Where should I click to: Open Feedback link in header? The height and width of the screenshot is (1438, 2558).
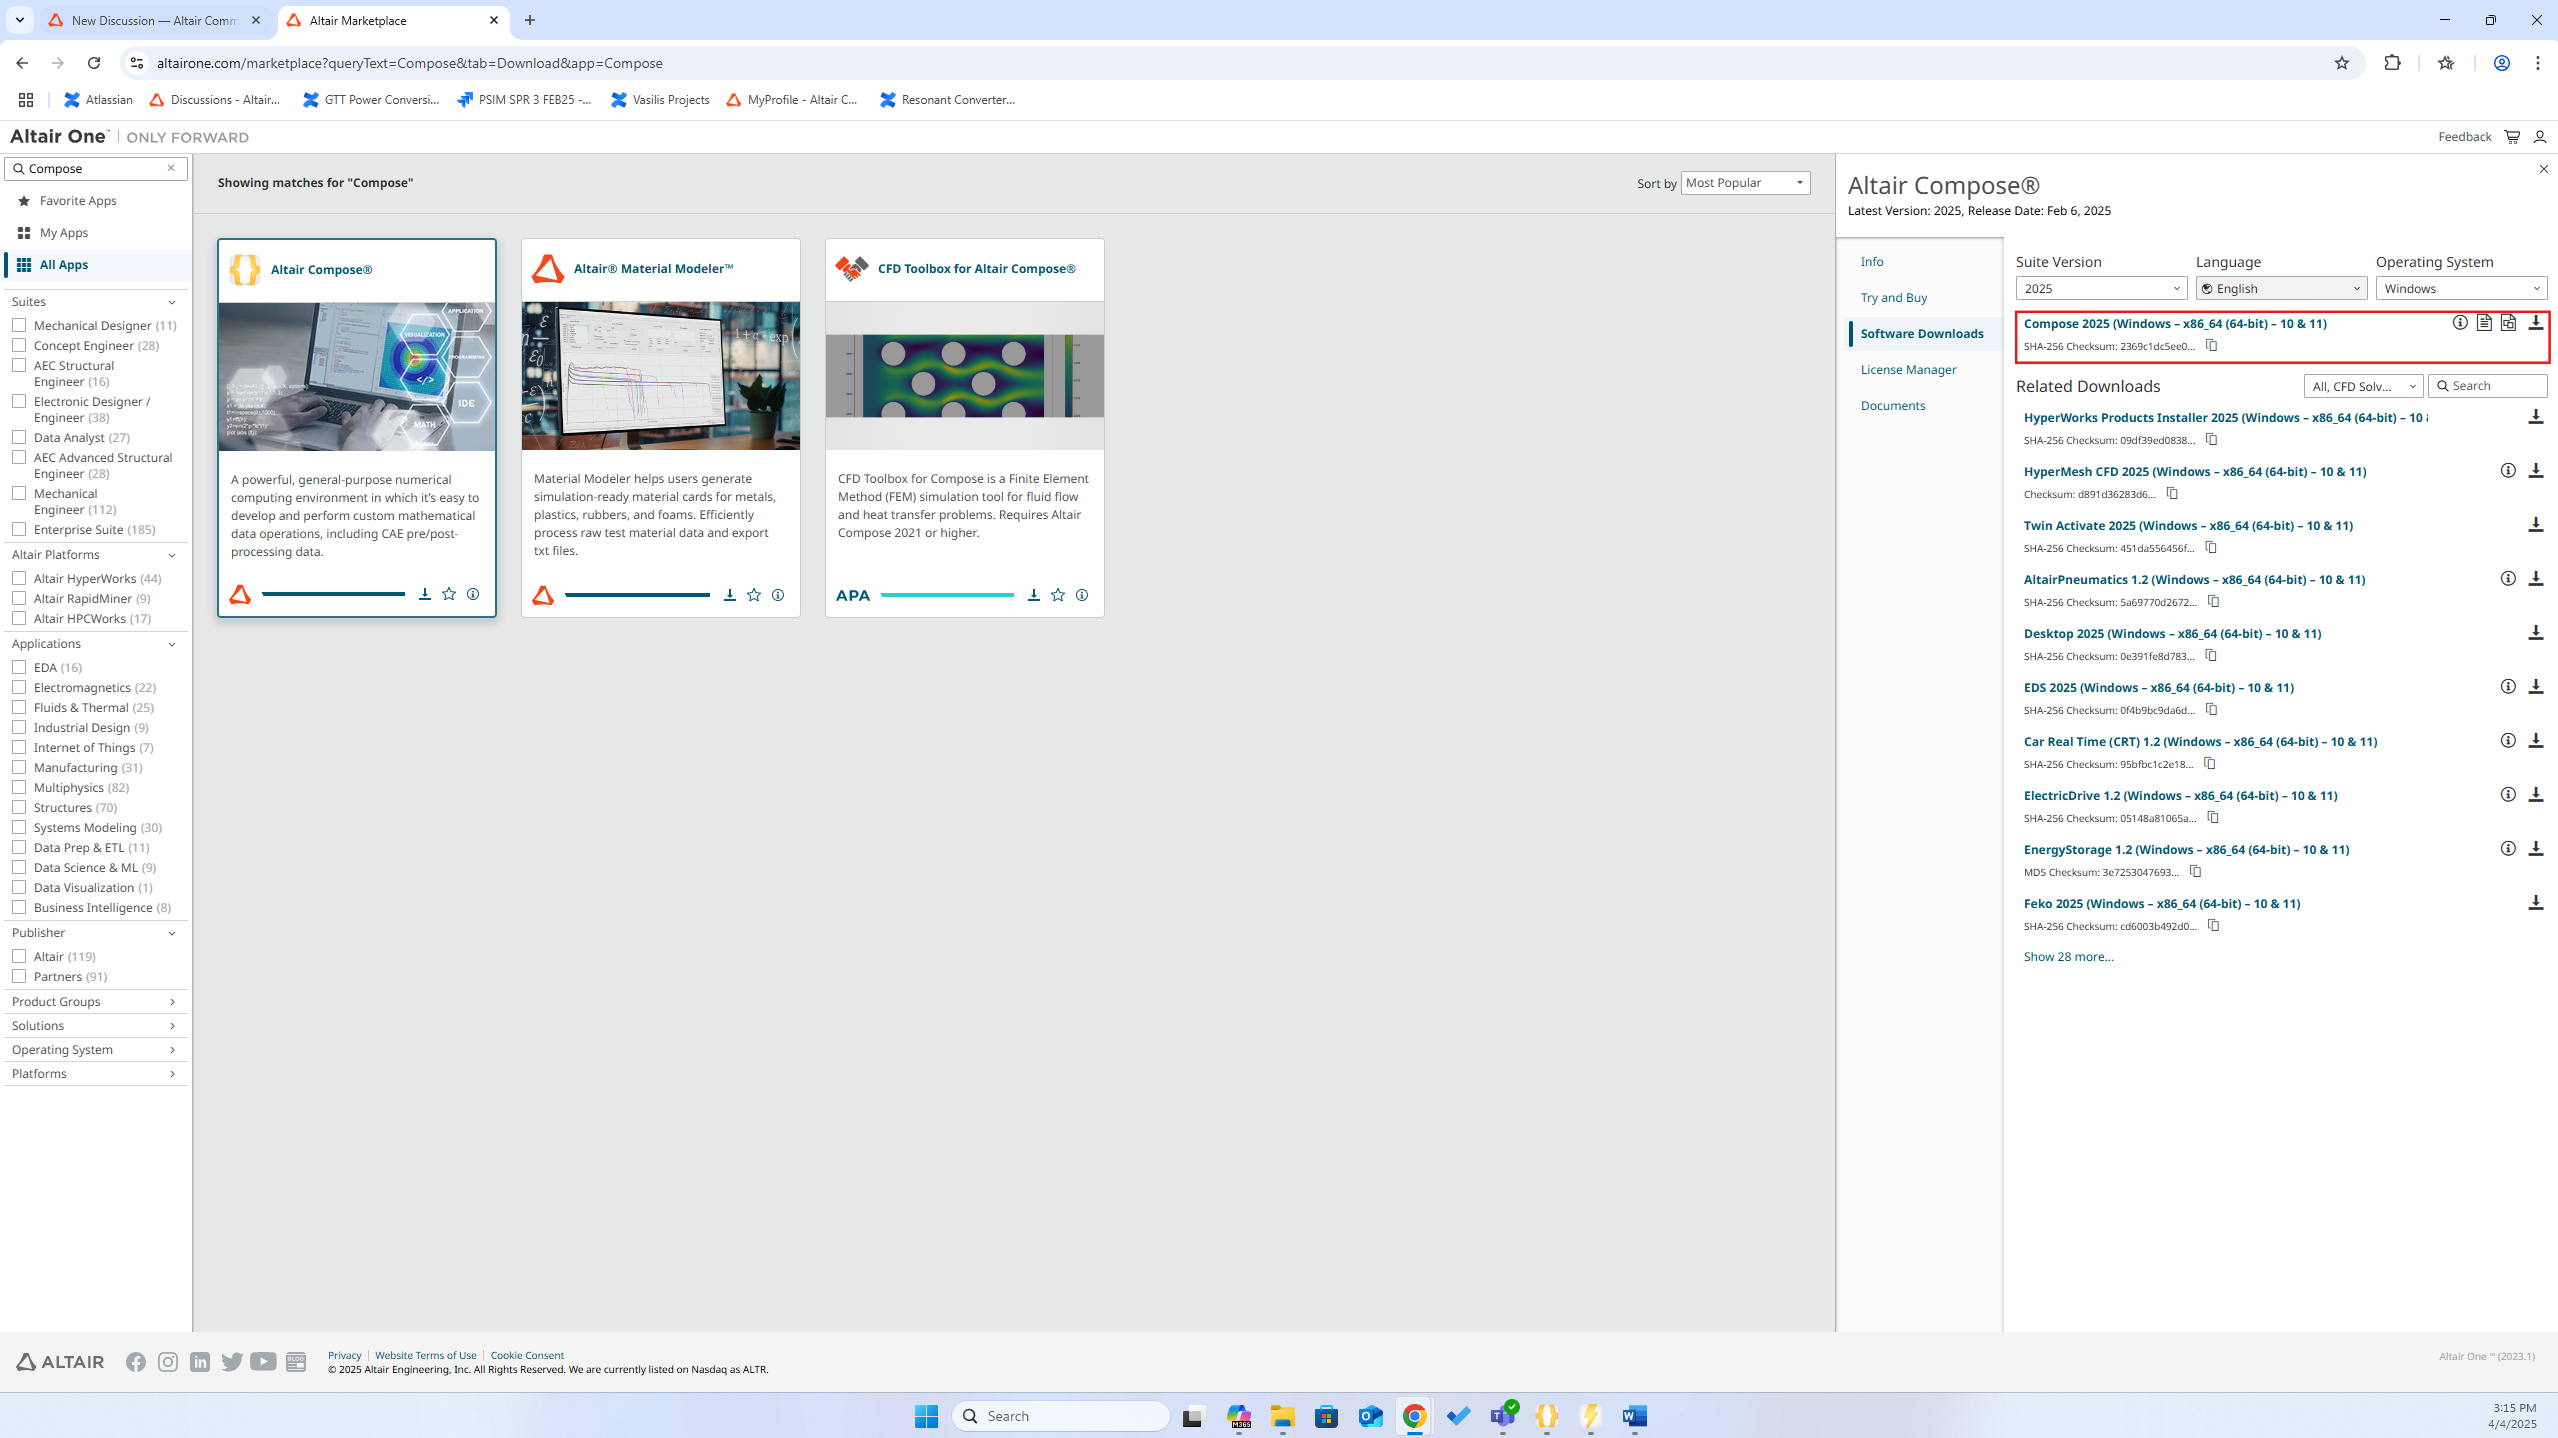click(2464, 137)
